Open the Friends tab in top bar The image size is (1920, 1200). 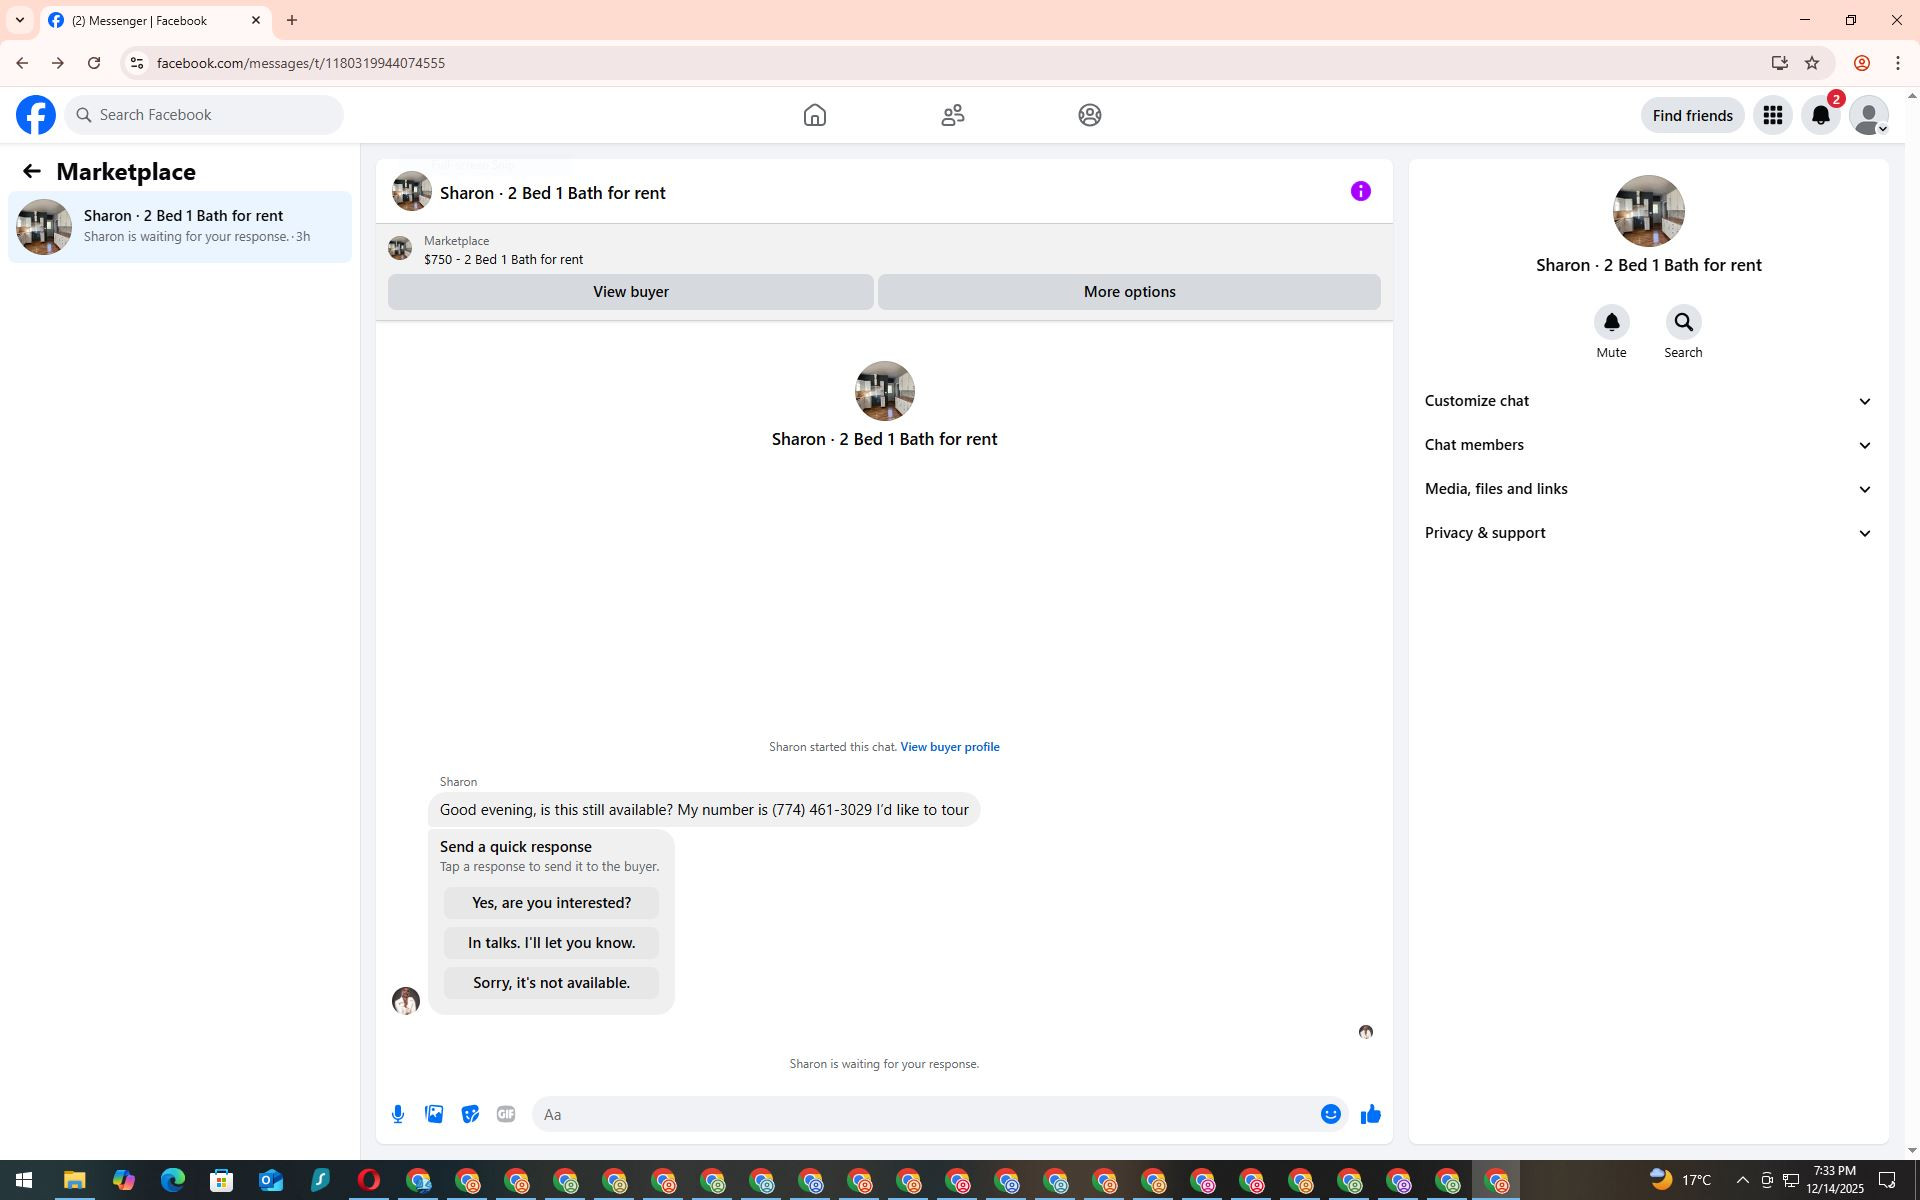click(952, 115)
